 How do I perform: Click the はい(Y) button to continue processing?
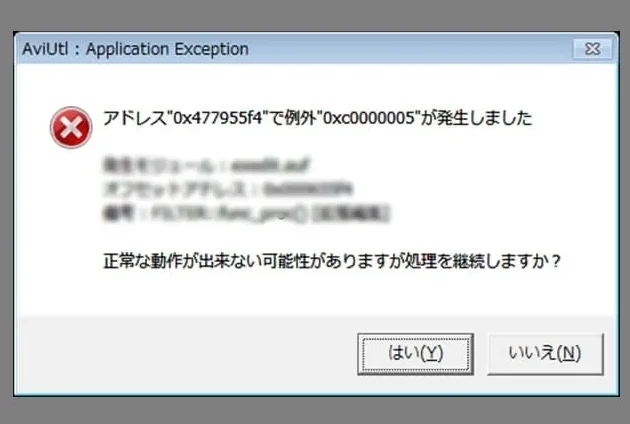click(415, 354)
